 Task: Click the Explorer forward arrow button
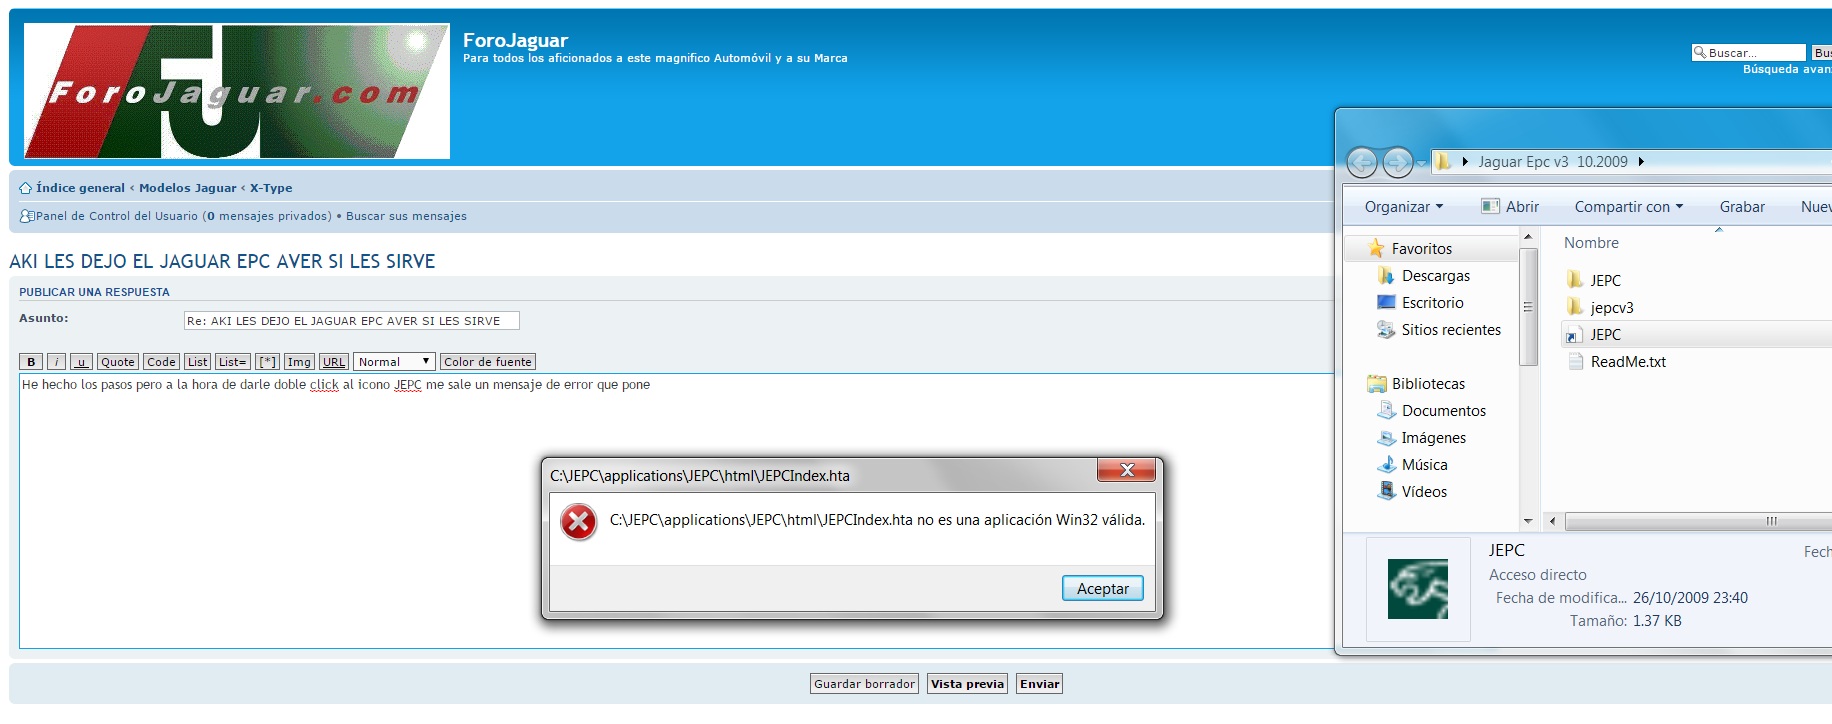[x=1397, y=162]
